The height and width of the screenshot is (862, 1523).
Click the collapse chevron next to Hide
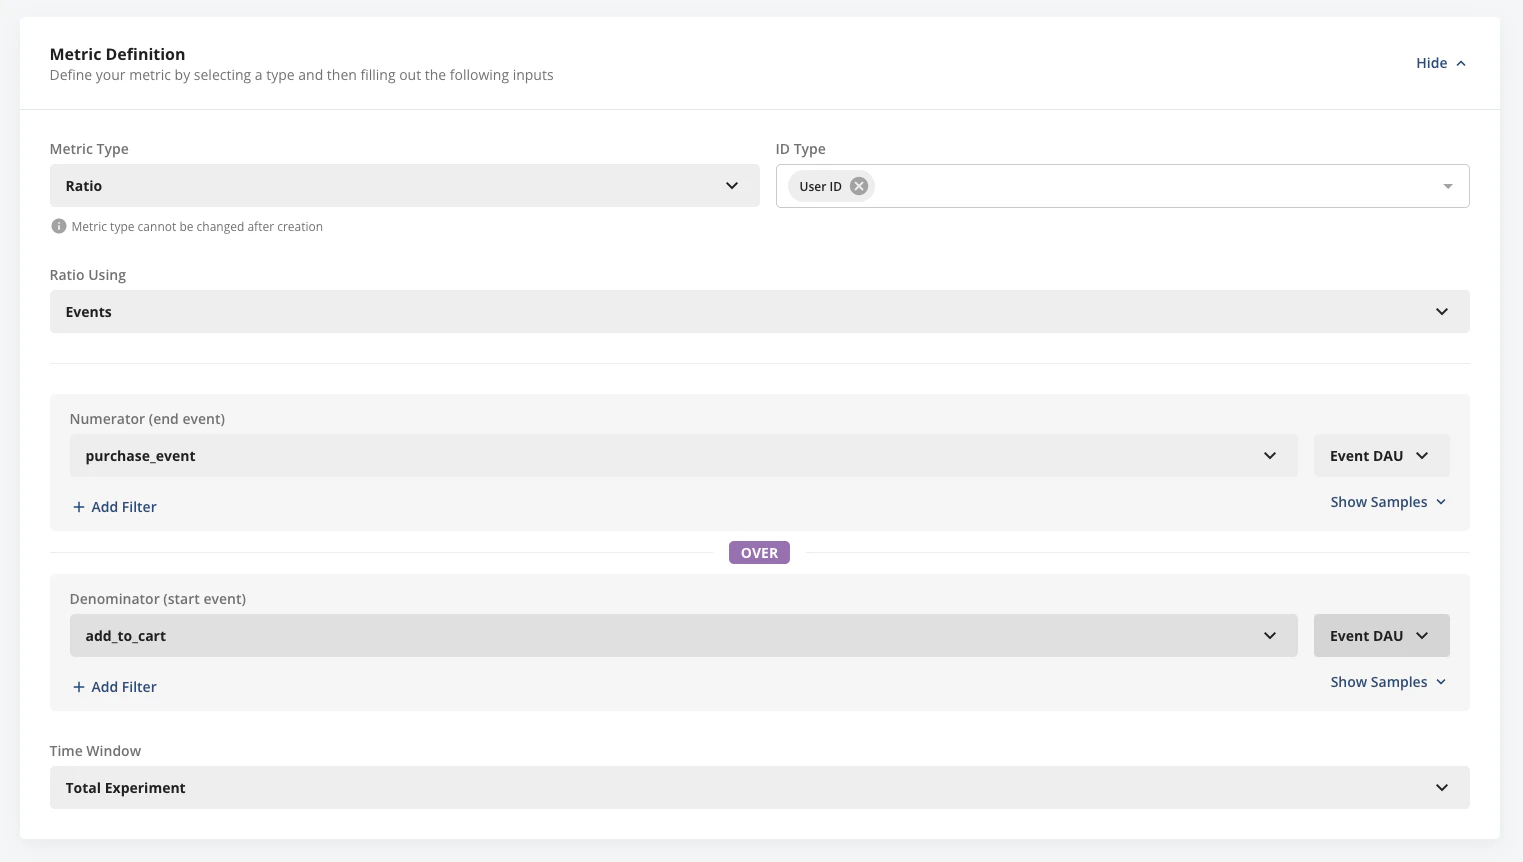[x=1460, y=62]
